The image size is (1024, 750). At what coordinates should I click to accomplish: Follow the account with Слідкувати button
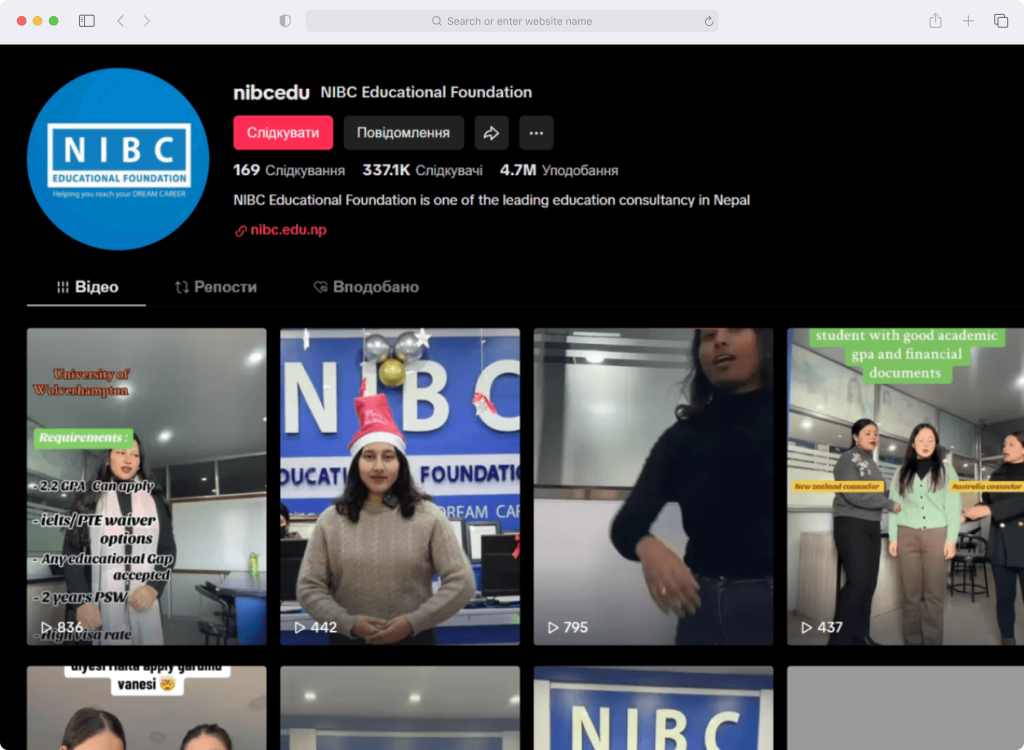(x=283, y=133)
